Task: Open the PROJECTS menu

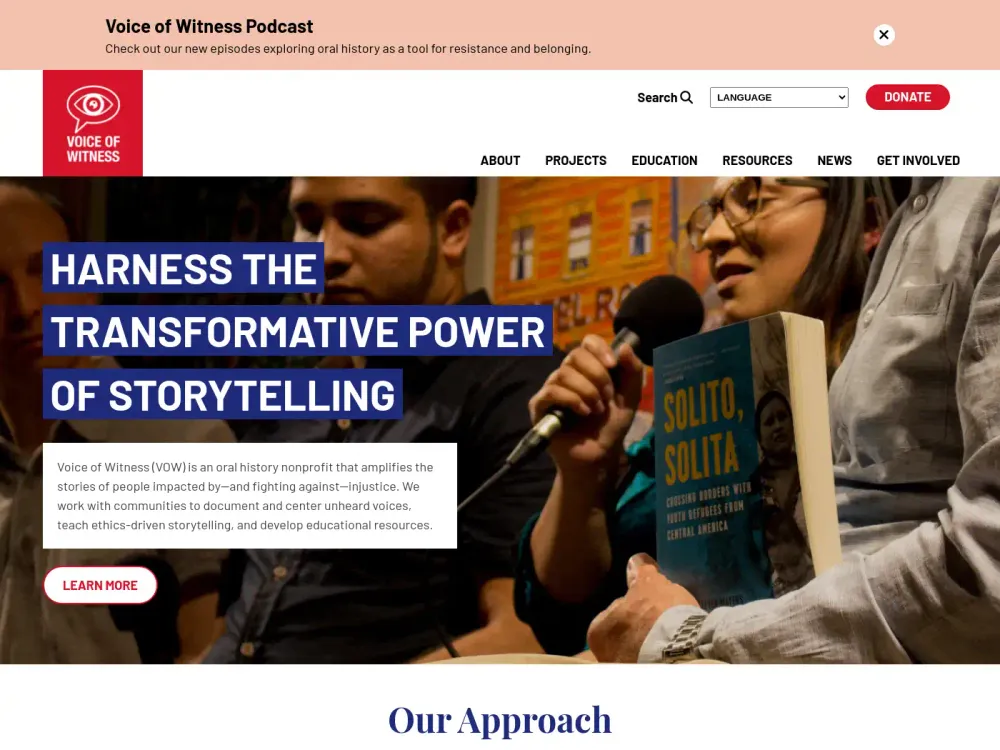Action: pos(576,161)
